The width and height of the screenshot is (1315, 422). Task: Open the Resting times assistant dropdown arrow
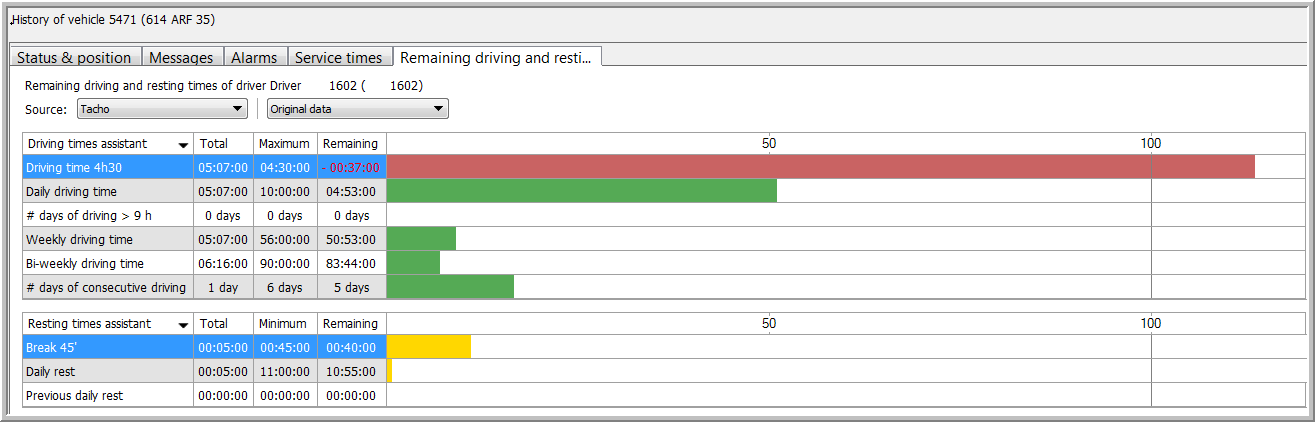tap(183, 325)
